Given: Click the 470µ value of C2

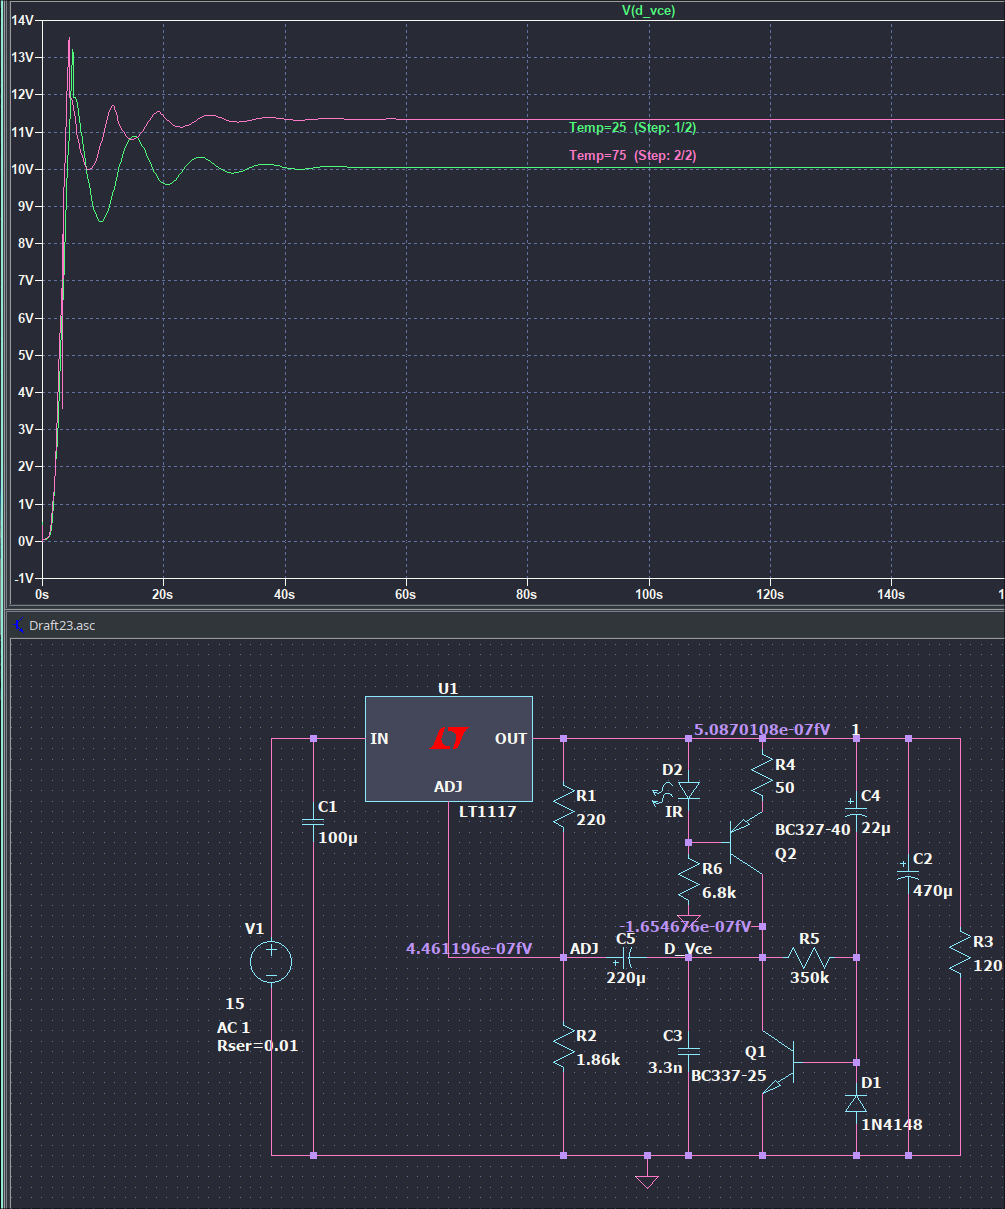Looking at the screenshot, I should [932, 890].
